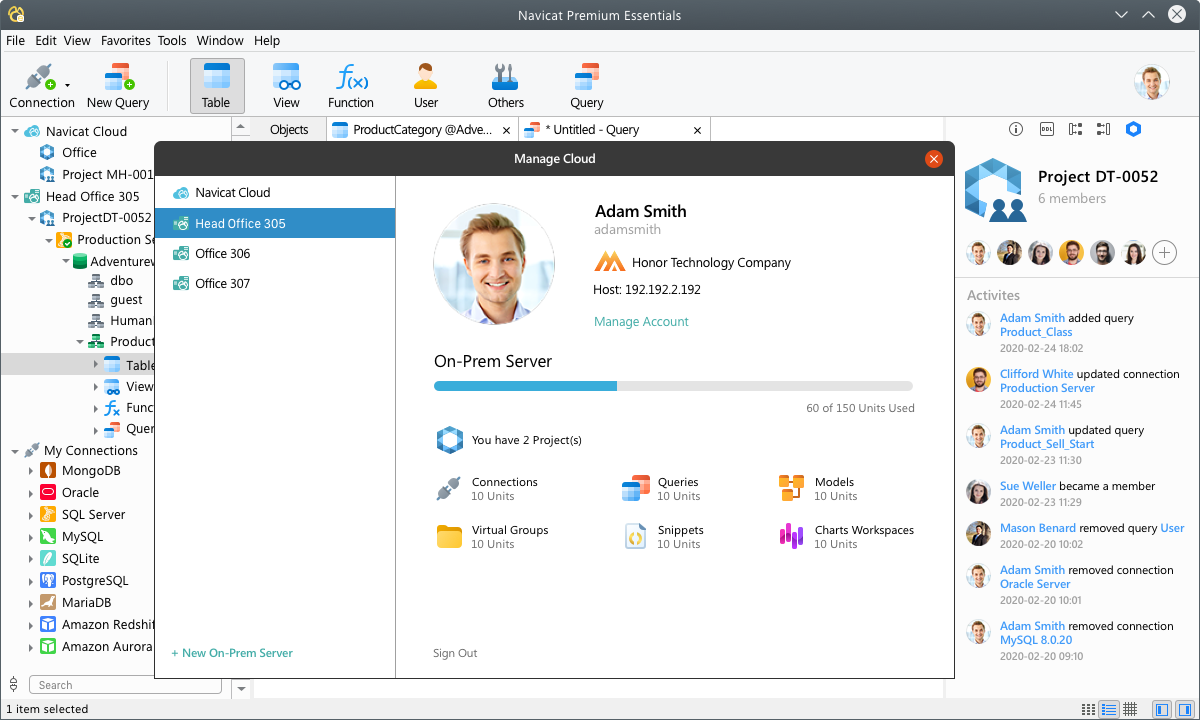The image size is (1200, 720).
Task: Open the User toolbar icon
Action: pyautogui.click(x=426, y=78)
